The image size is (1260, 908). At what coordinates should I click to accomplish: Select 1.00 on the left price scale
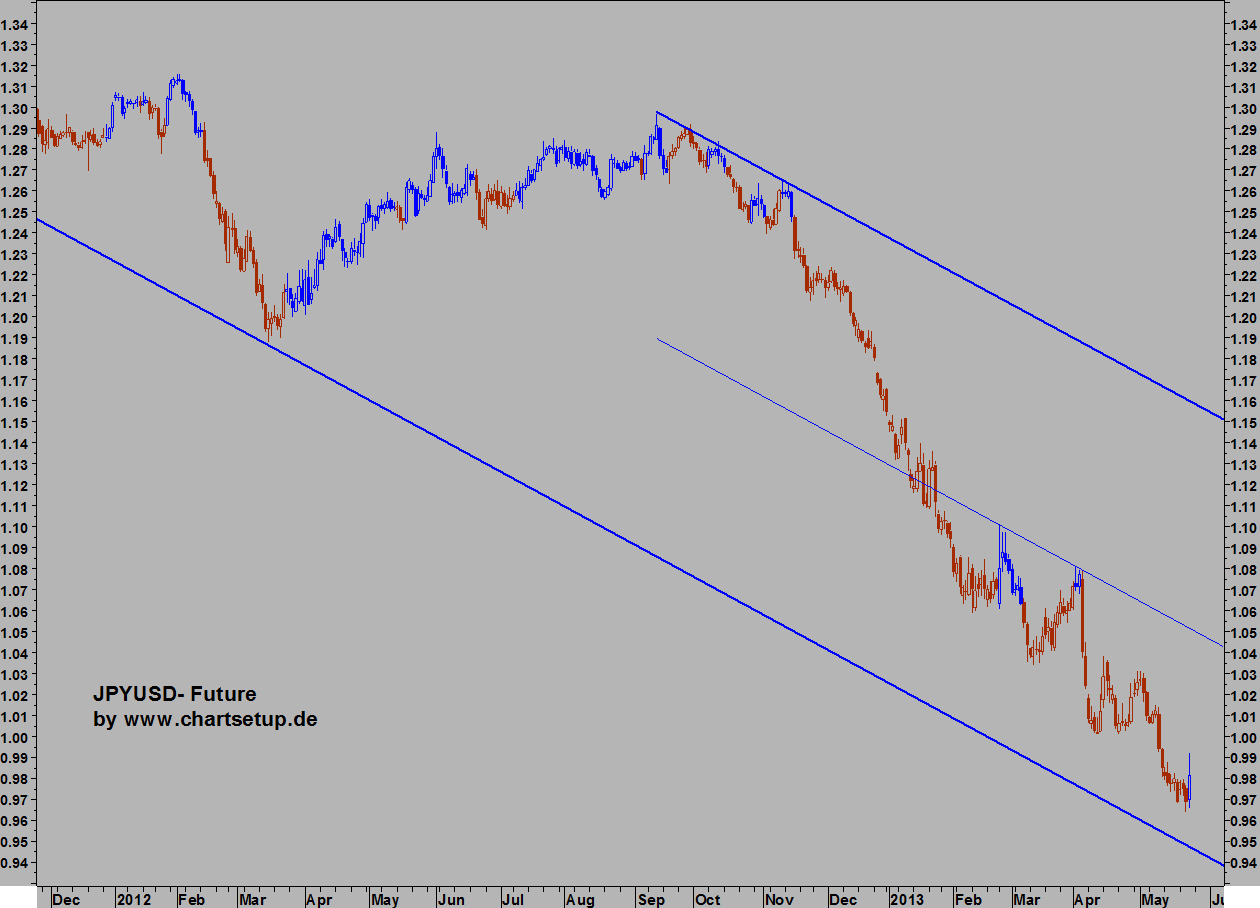pyautogui.click(x=14, y=737)
